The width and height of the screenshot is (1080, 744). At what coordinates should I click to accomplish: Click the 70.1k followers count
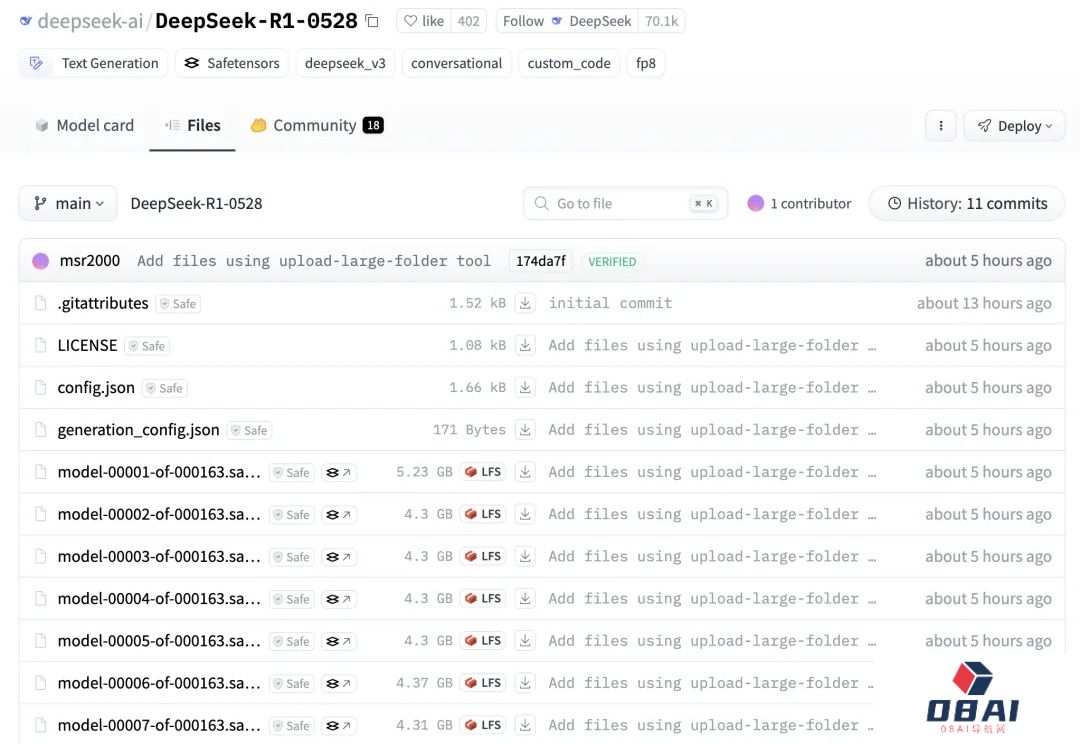pyautogui.click(x=661, y=21)
